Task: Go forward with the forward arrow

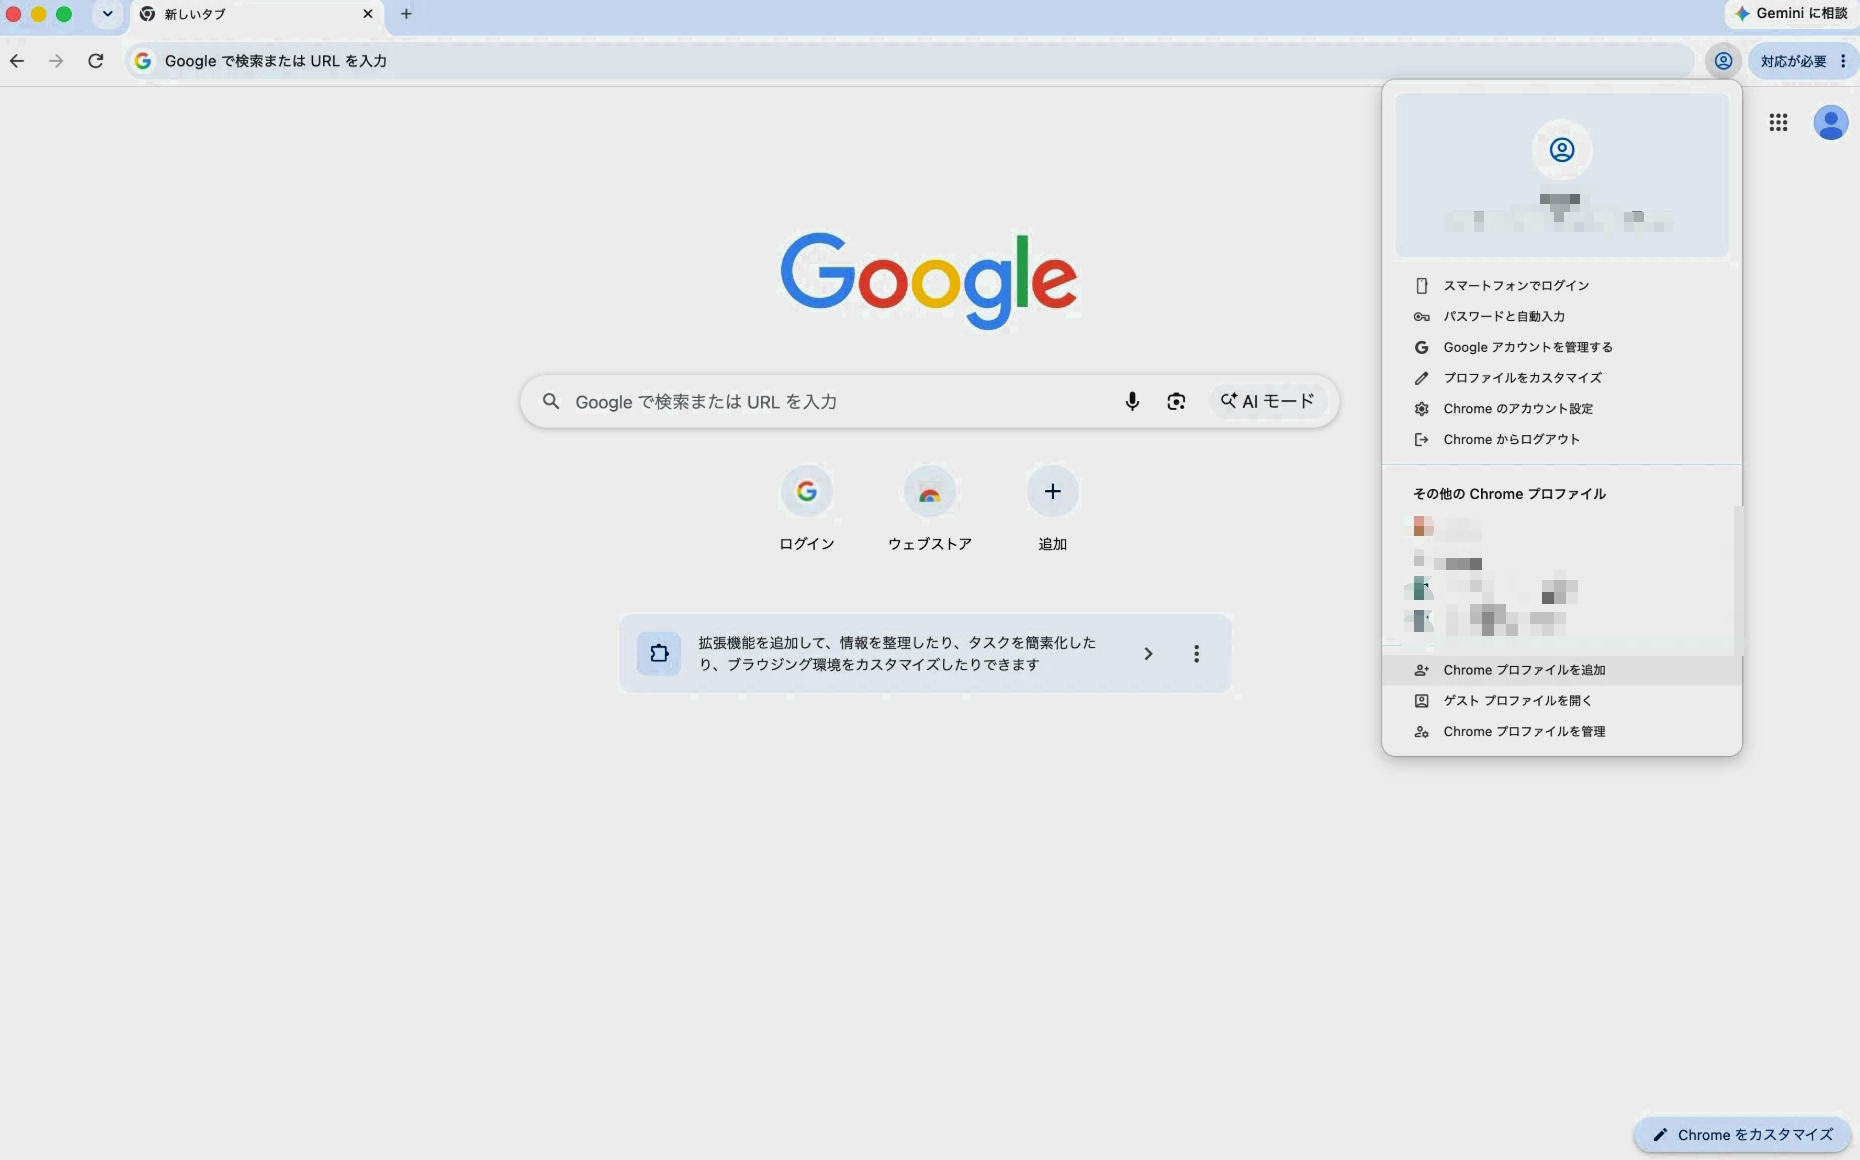Action: click(x=56, y=61)
